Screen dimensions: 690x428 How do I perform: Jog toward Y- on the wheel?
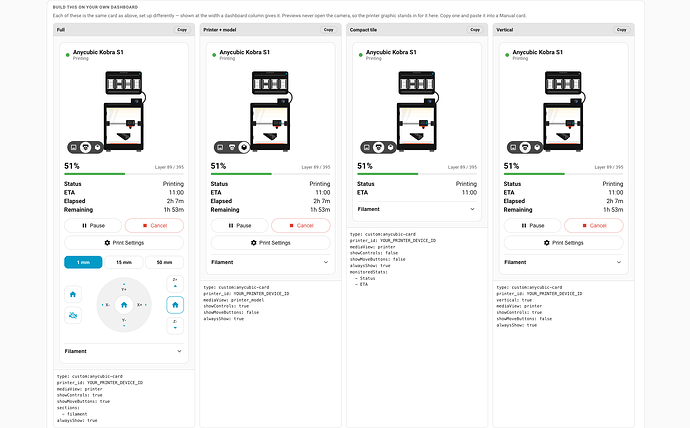pos(124,322)
